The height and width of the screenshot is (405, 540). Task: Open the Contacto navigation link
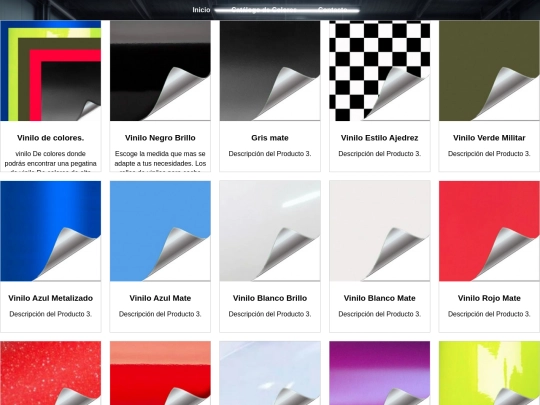(332, 10)
